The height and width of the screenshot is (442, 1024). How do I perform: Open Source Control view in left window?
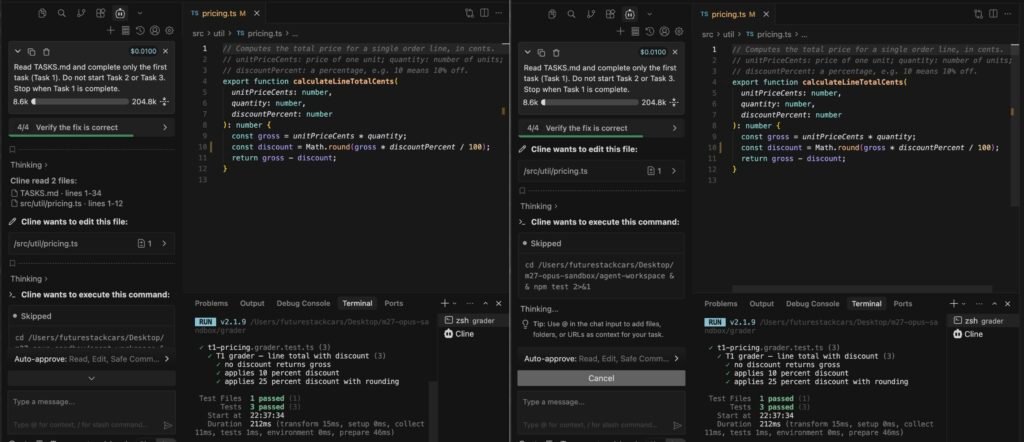(x=81, y=13)
